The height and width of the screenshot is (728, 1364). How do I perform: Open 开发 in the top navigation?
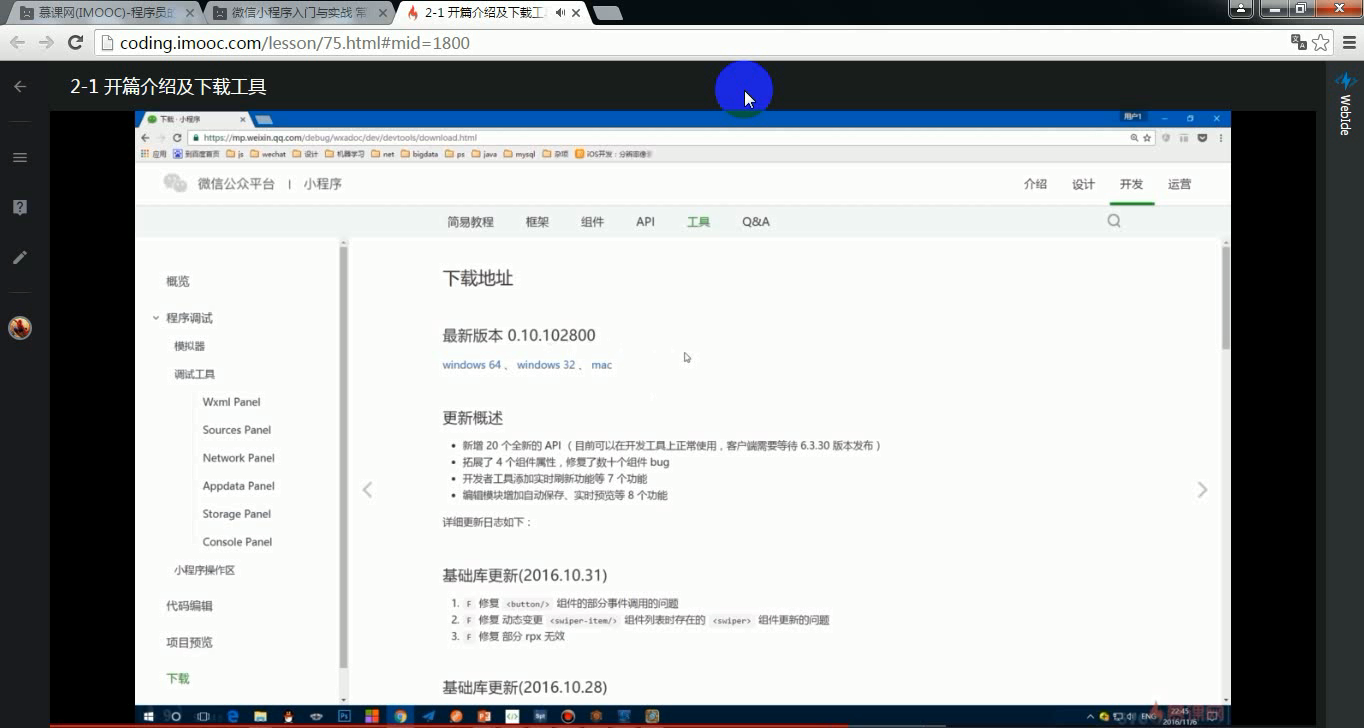(x=1131, y=184)
